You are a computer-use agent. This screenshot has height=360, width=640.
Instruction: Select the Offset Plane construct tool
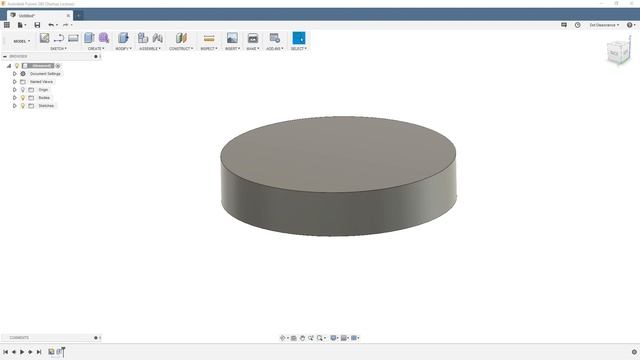coord(181,38)
